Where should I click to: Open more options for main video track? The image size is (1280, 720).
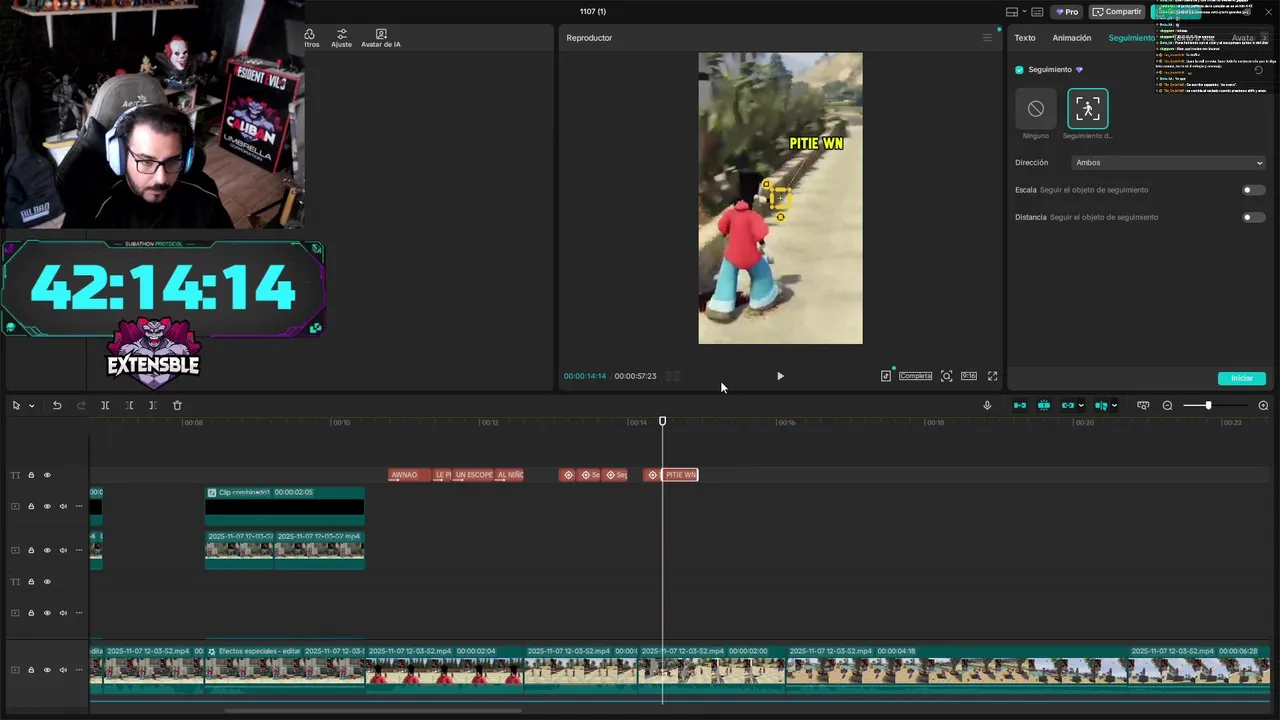(79, 670)
